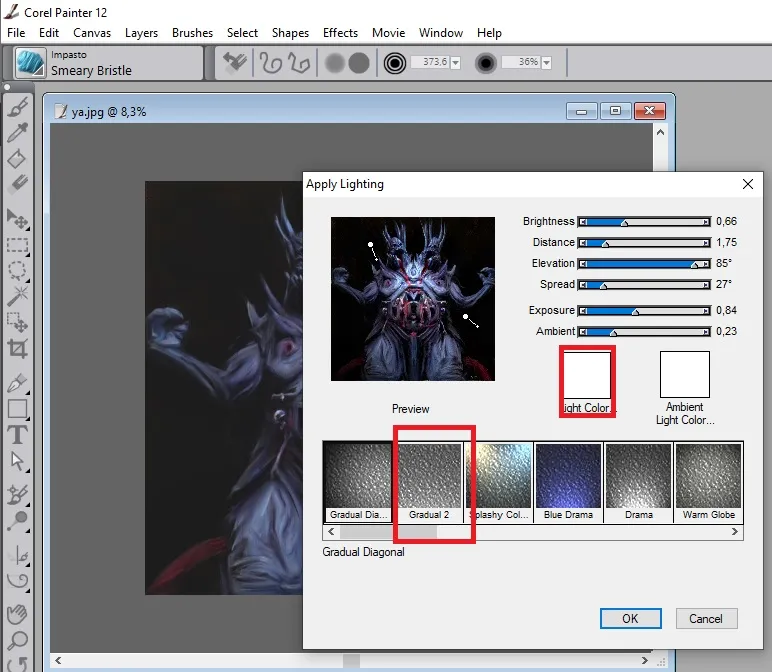Open the Effects menu
Screen dimensions: 772x672
pyautogui.click(x=340, y=33)
